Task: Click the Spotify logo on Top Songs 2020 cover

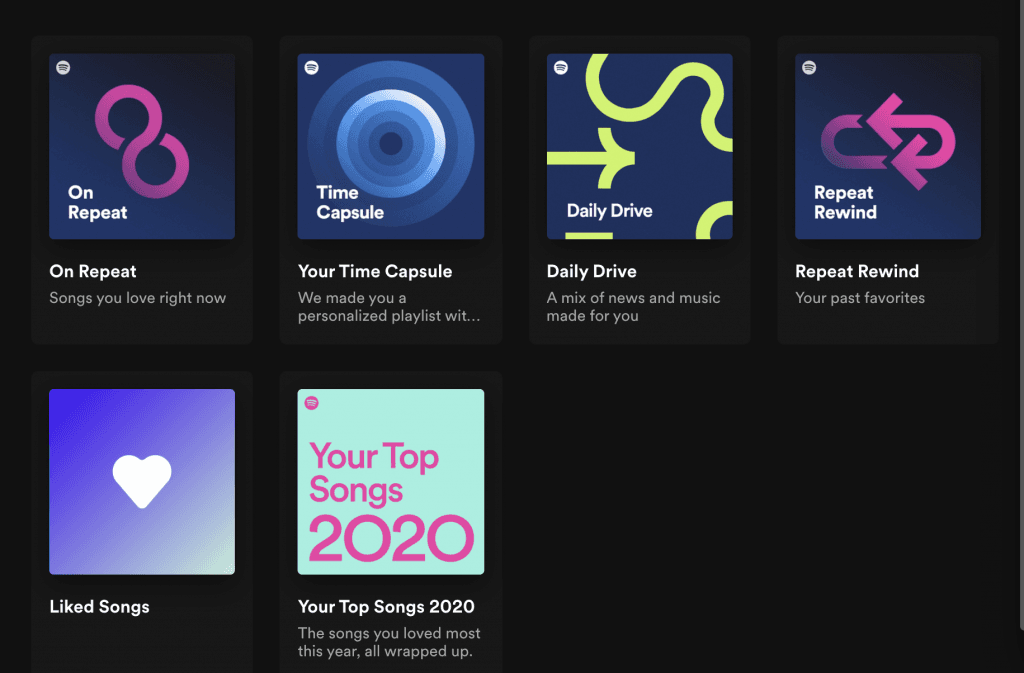Action: coord(312,403)
